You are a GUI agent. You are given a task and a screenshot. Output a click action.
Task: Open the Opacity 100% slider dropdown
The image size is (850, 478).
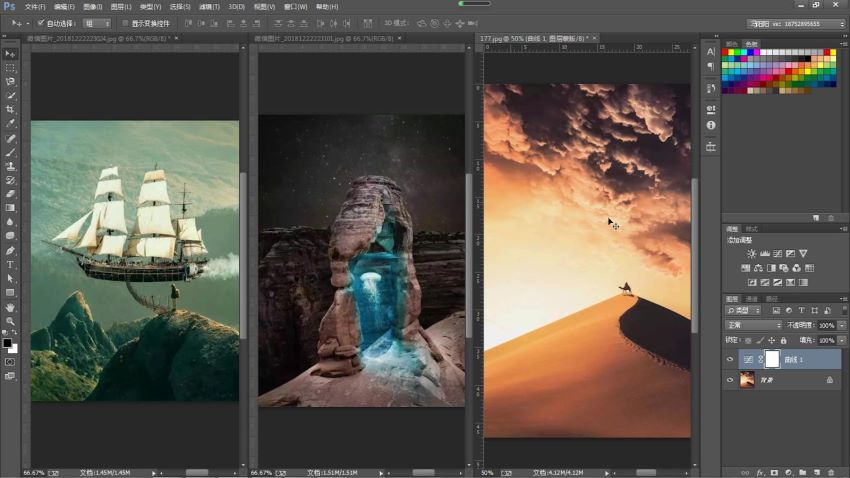[x=842, y=325]
